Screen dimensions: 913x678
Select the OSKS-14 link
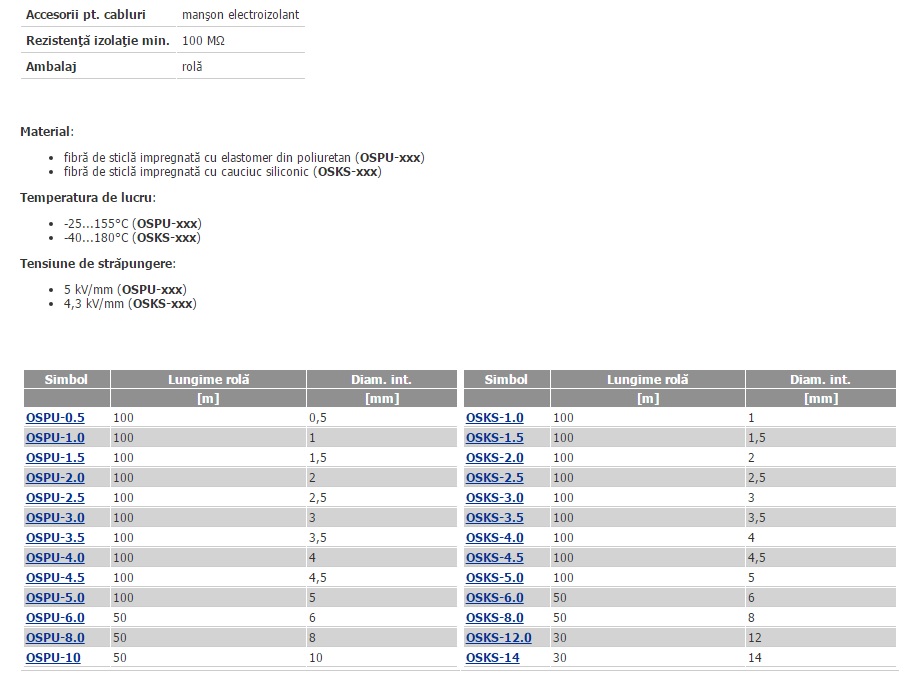point(492,658)
